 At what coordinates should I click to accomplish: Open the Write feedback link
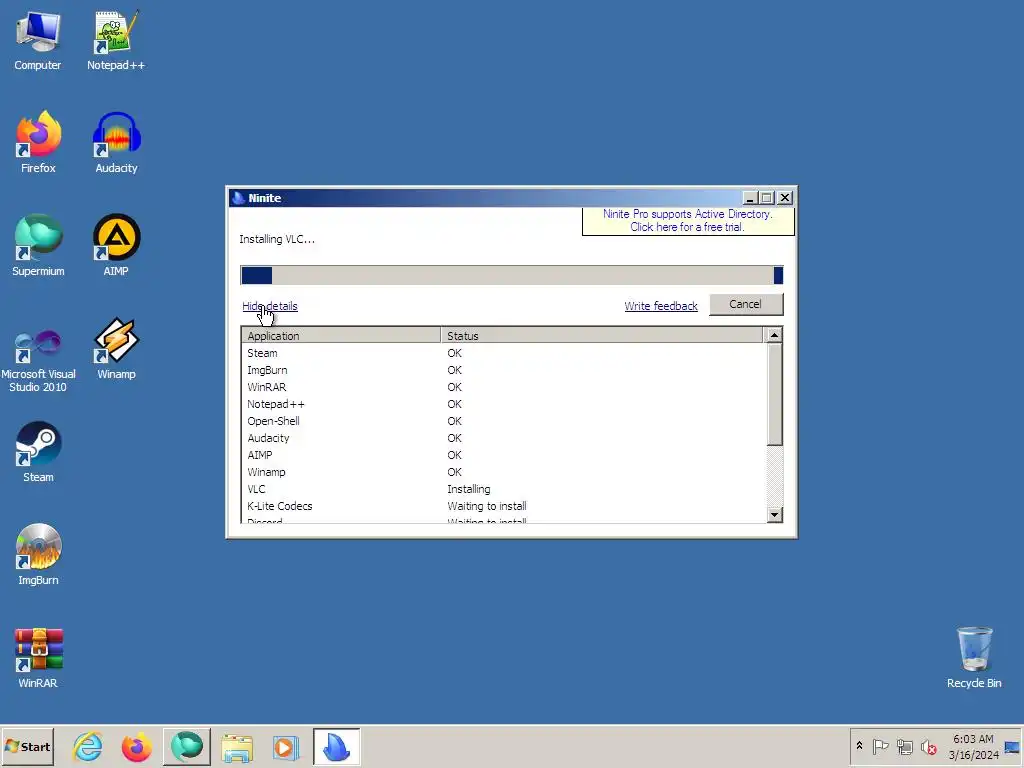tap(661, 306)
